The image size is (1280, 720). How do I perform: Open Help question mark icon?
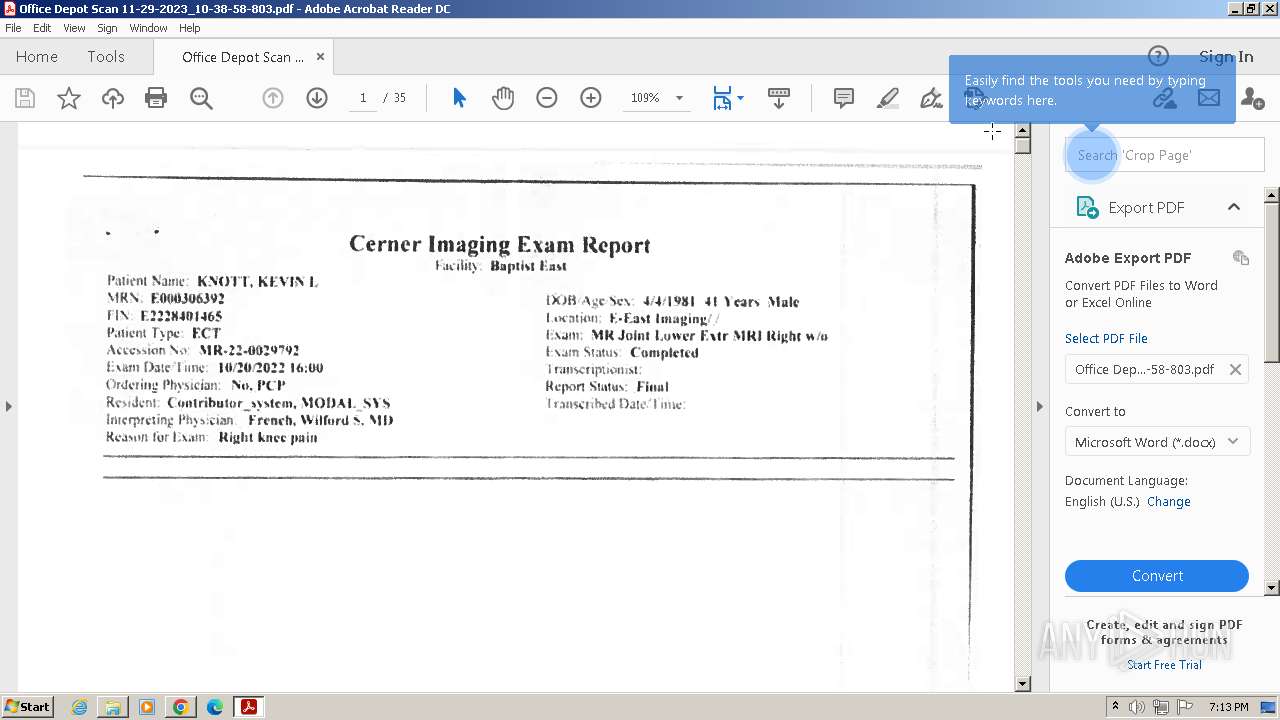pyautogui.click(x=1158, y=56)
